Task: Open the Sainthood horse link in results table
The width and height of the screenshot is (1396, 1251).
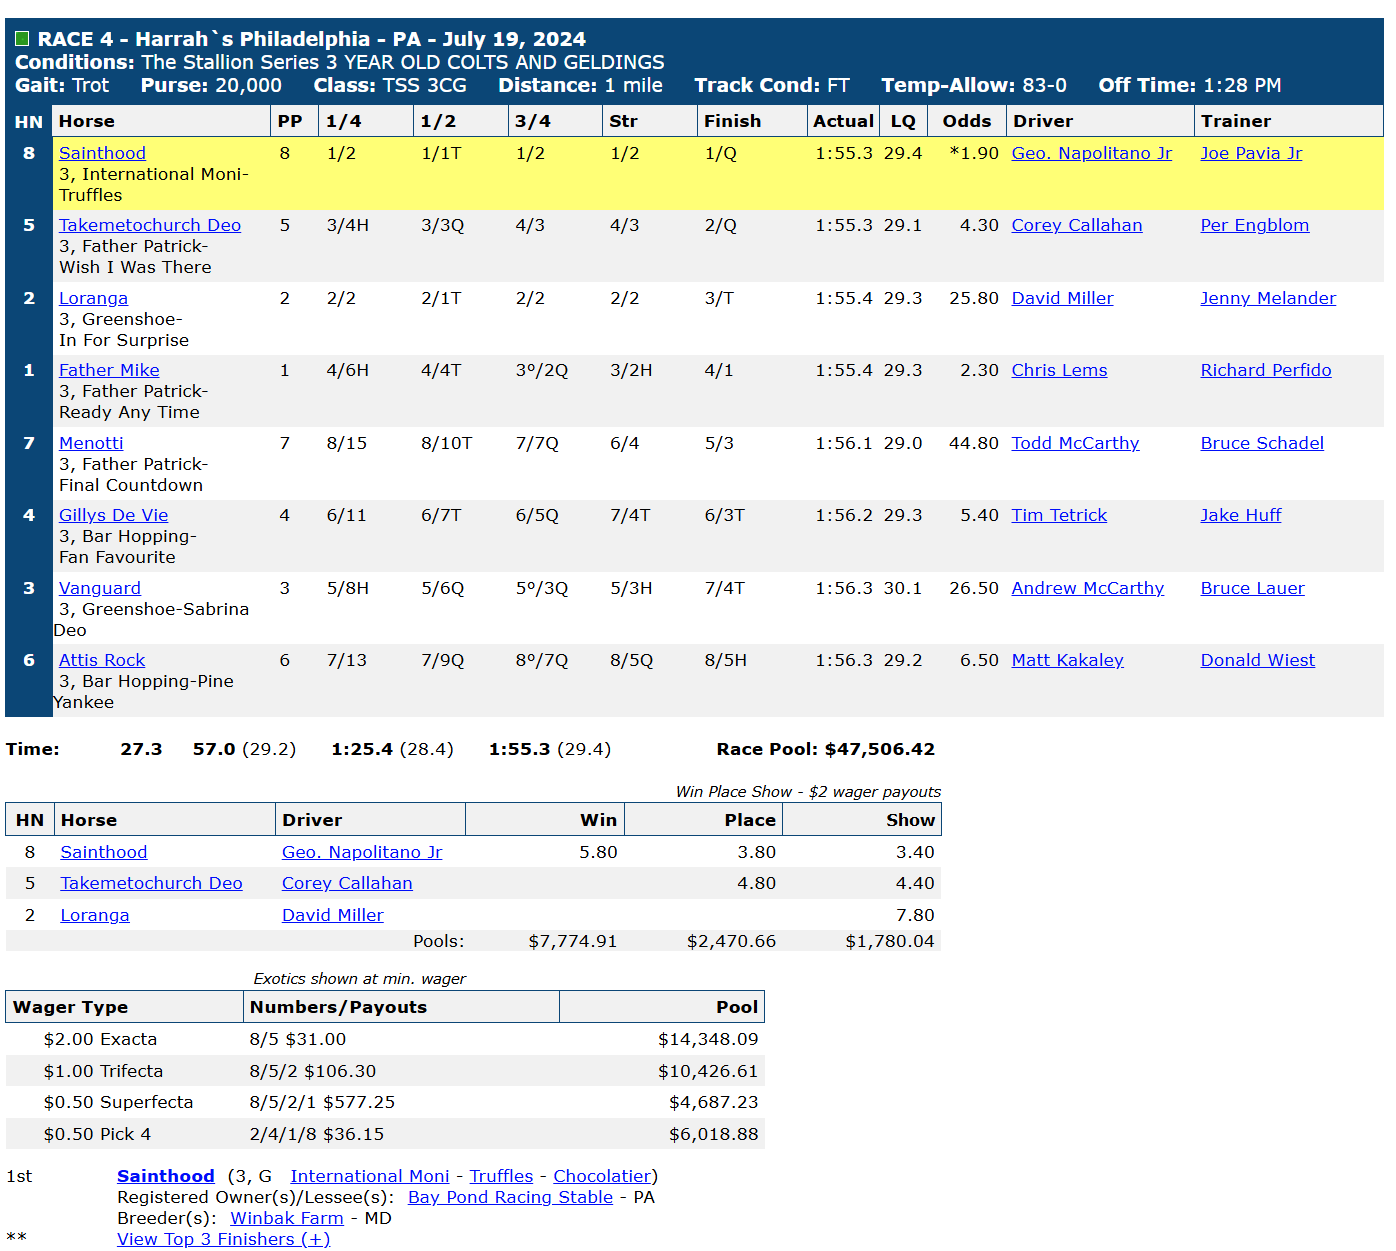Action: (102, 153)
